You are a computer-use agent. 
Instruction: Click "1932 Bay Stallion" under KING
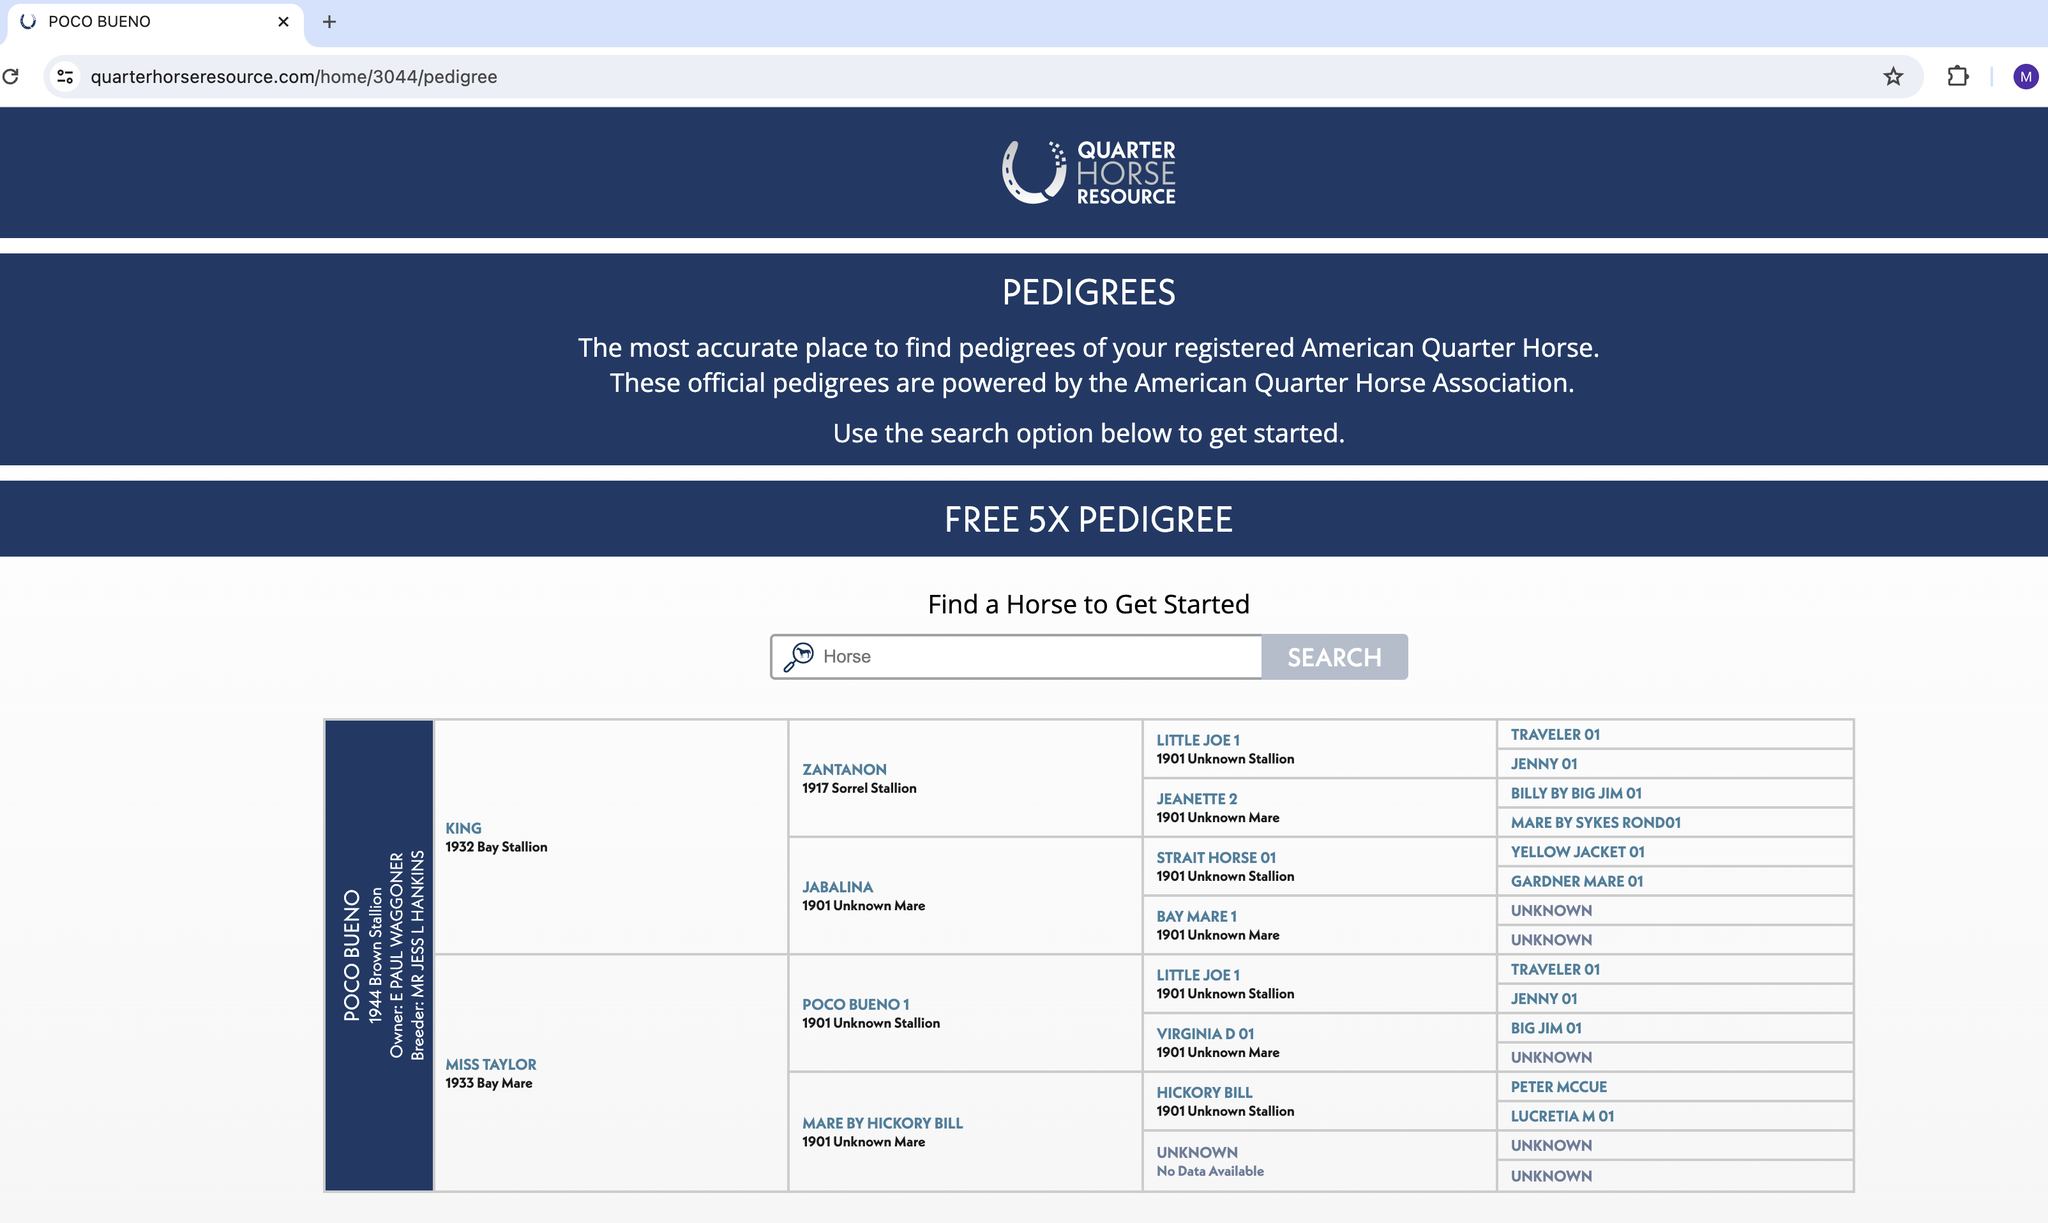[496, 847]
